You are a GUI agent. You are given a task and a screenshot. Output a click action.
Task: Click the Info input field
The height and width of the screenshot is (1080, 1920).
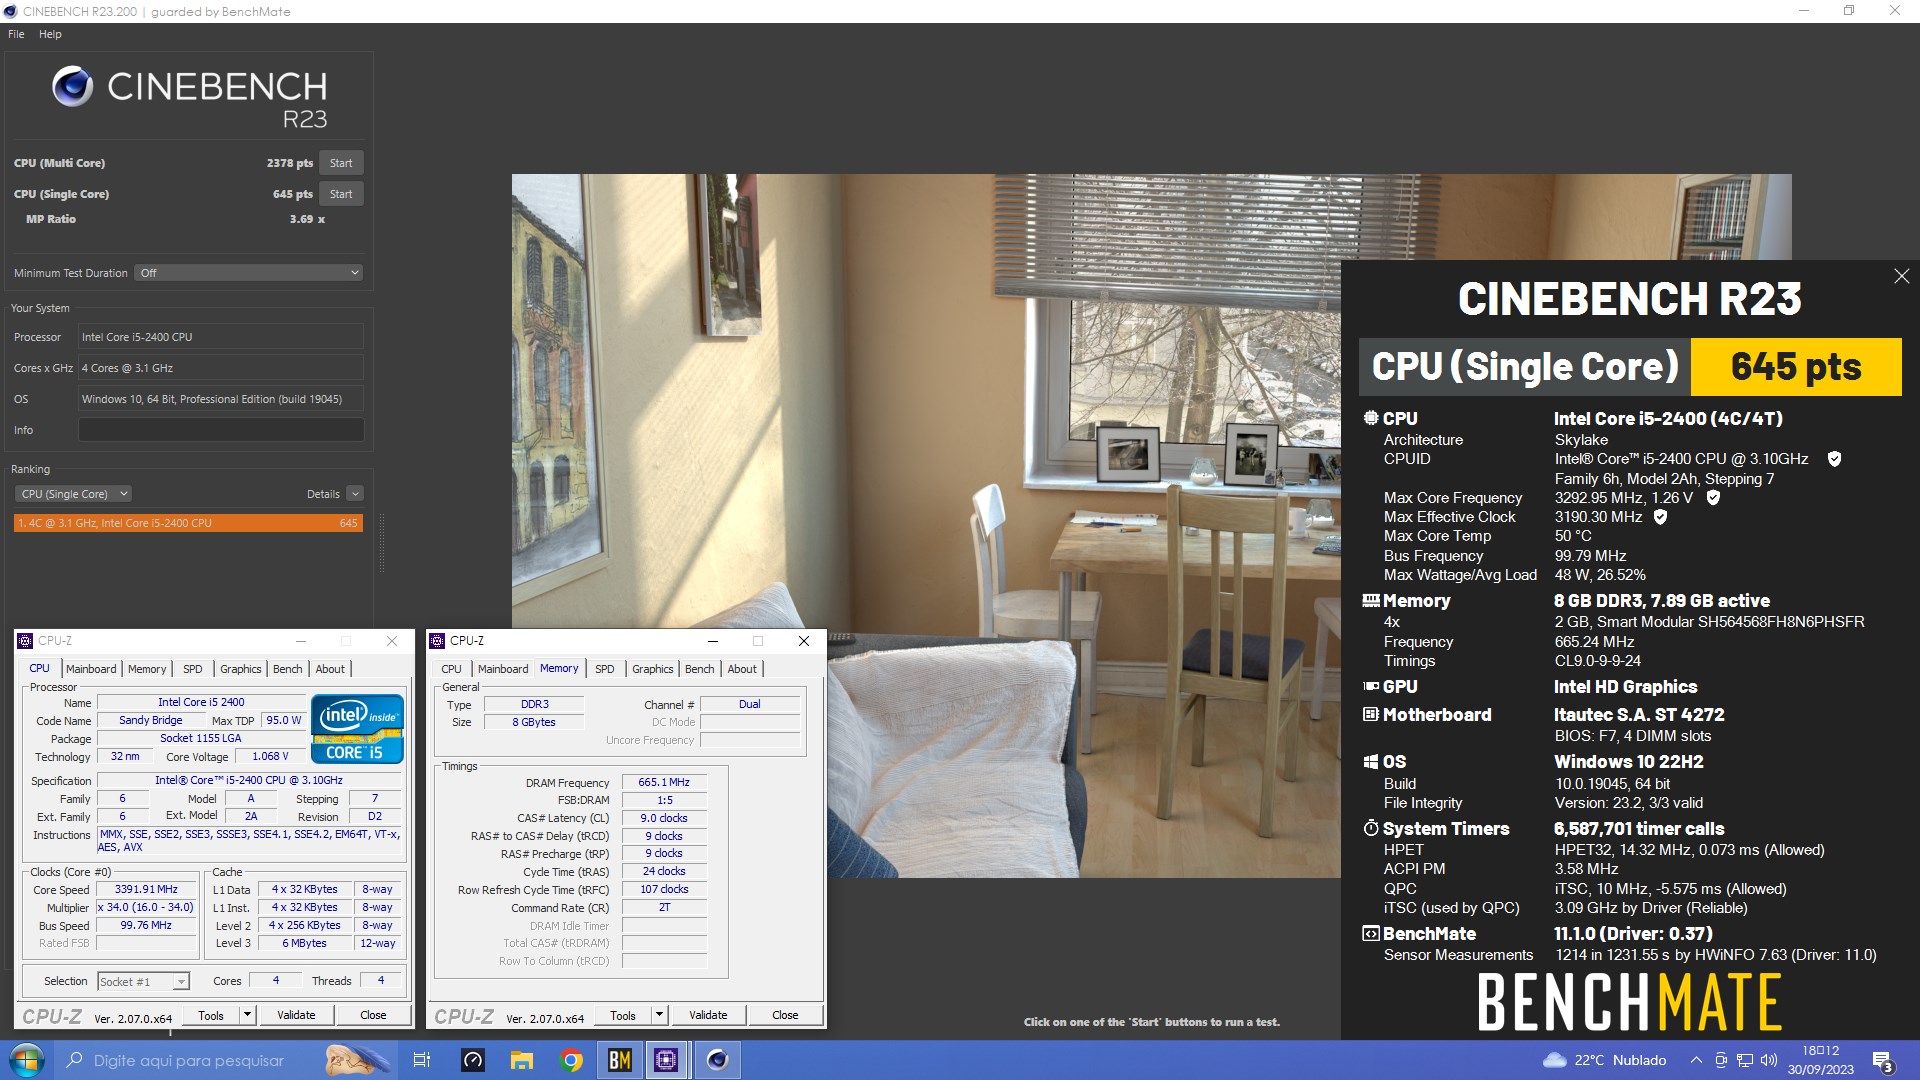221,430
